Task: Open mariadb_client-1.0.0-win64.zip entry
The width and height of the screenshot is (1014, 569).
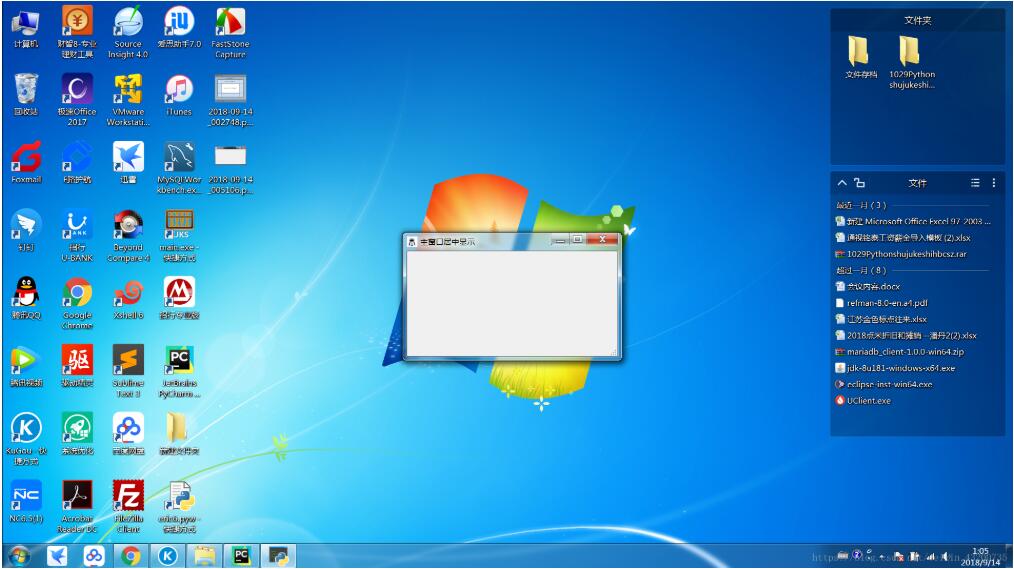Action: [x=900, y=352]
